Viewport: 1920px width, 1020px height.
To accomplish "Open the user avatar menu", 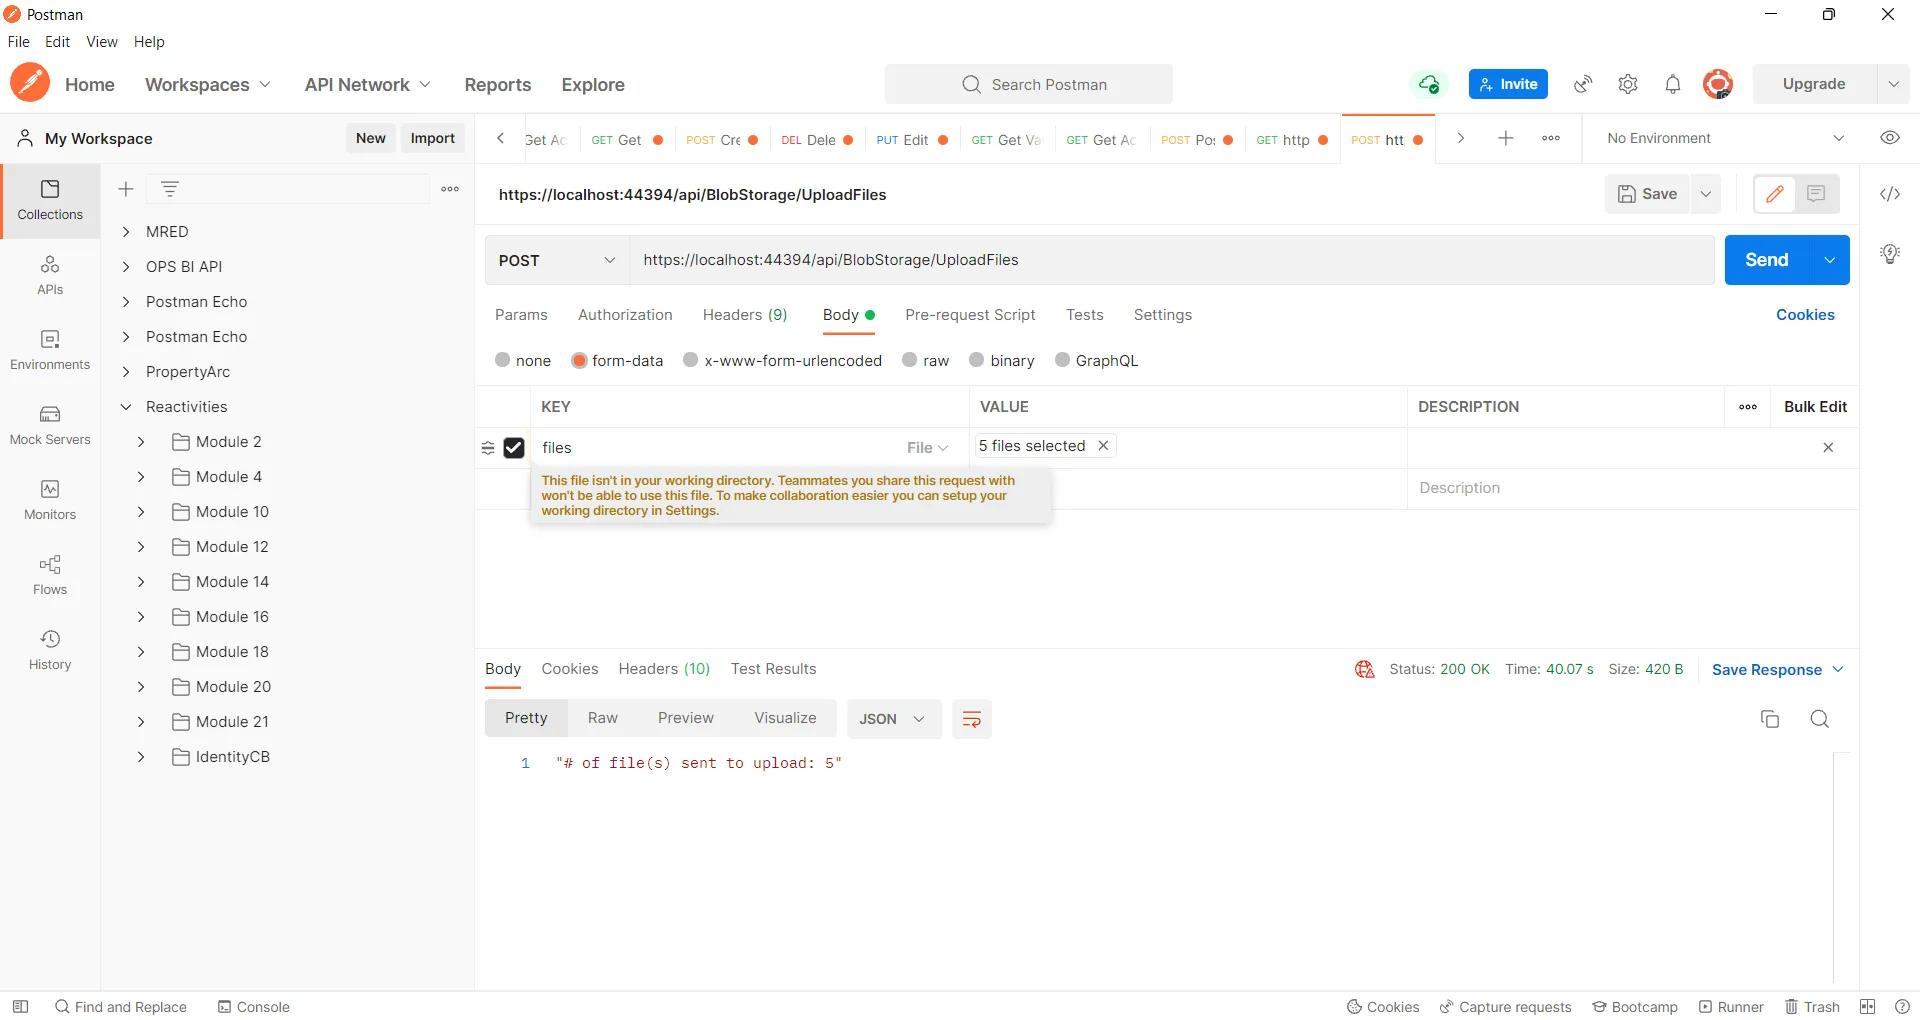I will click(1718, 84).
